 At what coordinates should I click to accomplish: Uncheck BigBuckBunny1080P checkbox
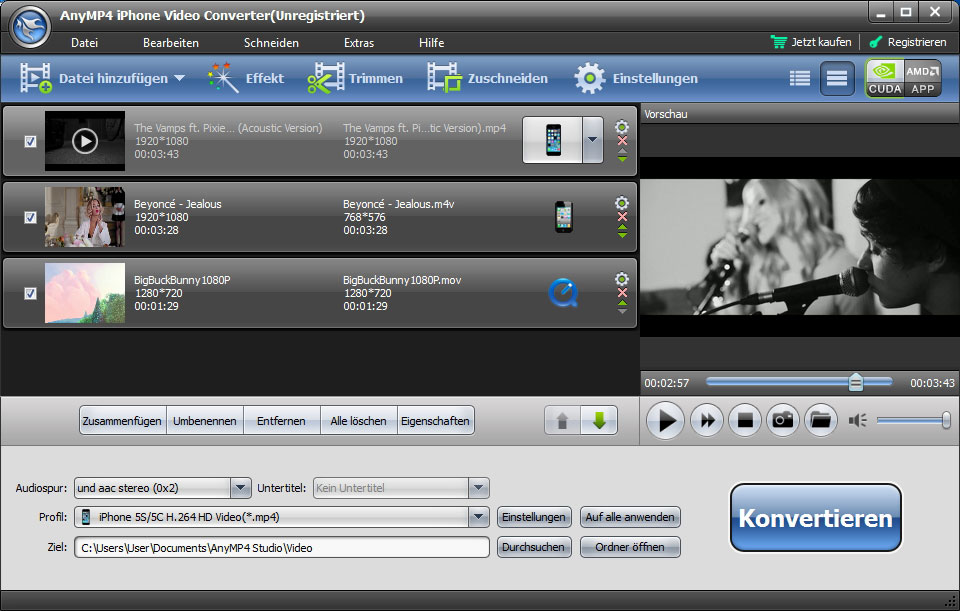(x=30, y=293)
